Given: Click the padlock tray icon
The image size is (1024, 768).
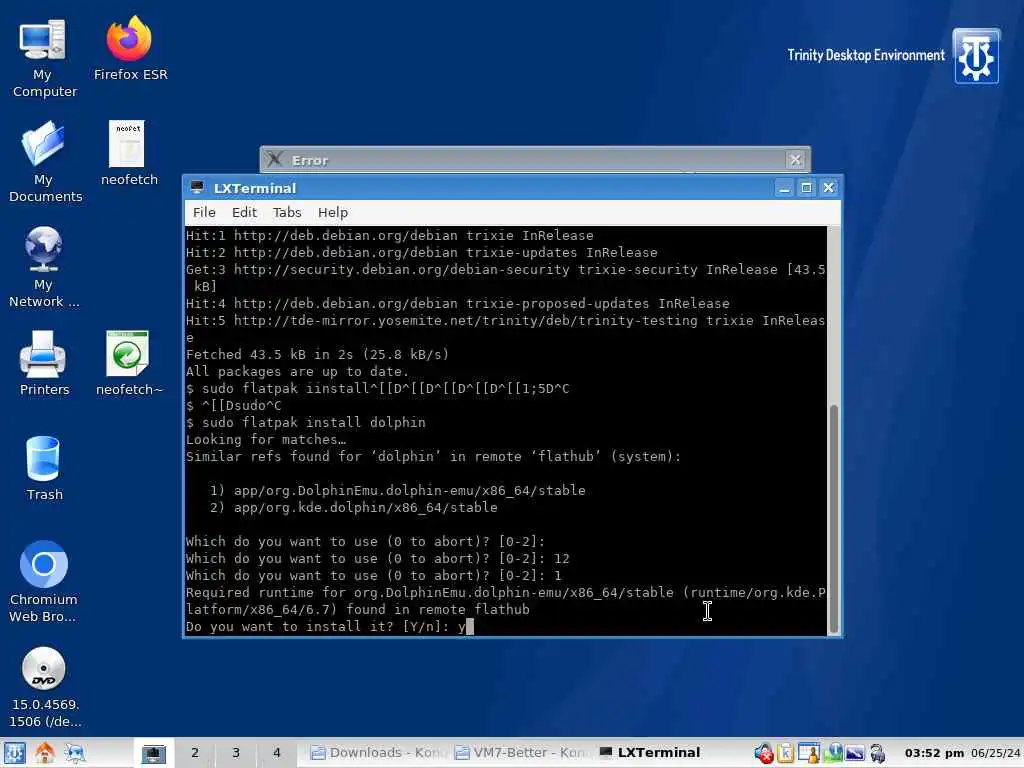Looking at the screenshot, I should coord(878,754).
